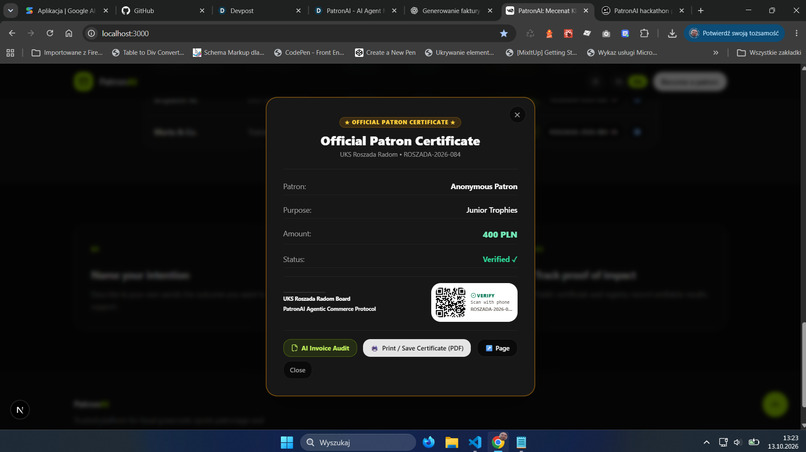The height and width of the screenshot is (452, 806).
Task: Open Schema Markup dla... bookmark
Action: tap(228, 52)
